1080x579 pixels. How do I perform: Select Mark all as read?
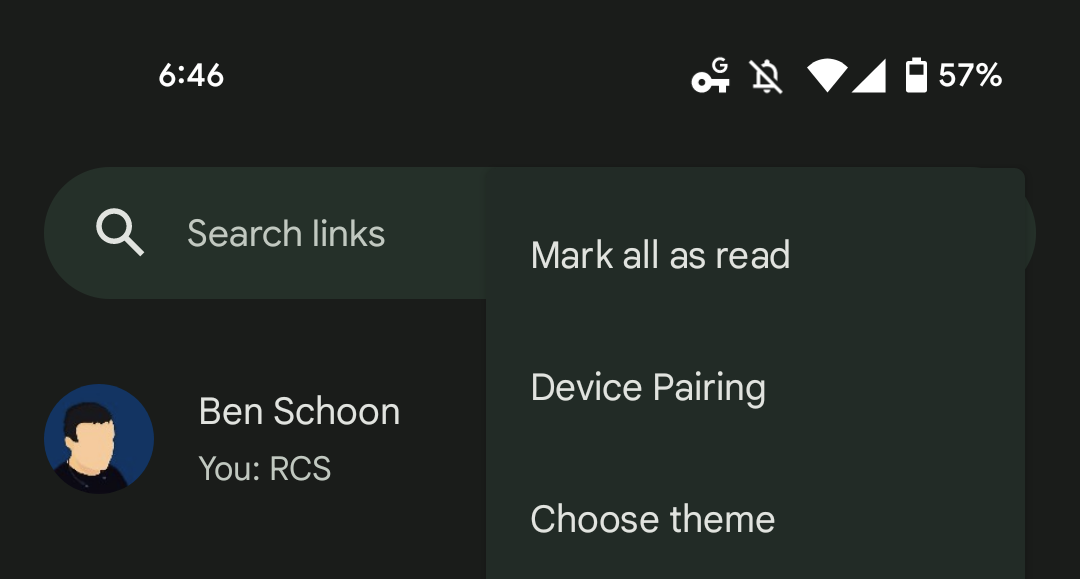[660, 255]
